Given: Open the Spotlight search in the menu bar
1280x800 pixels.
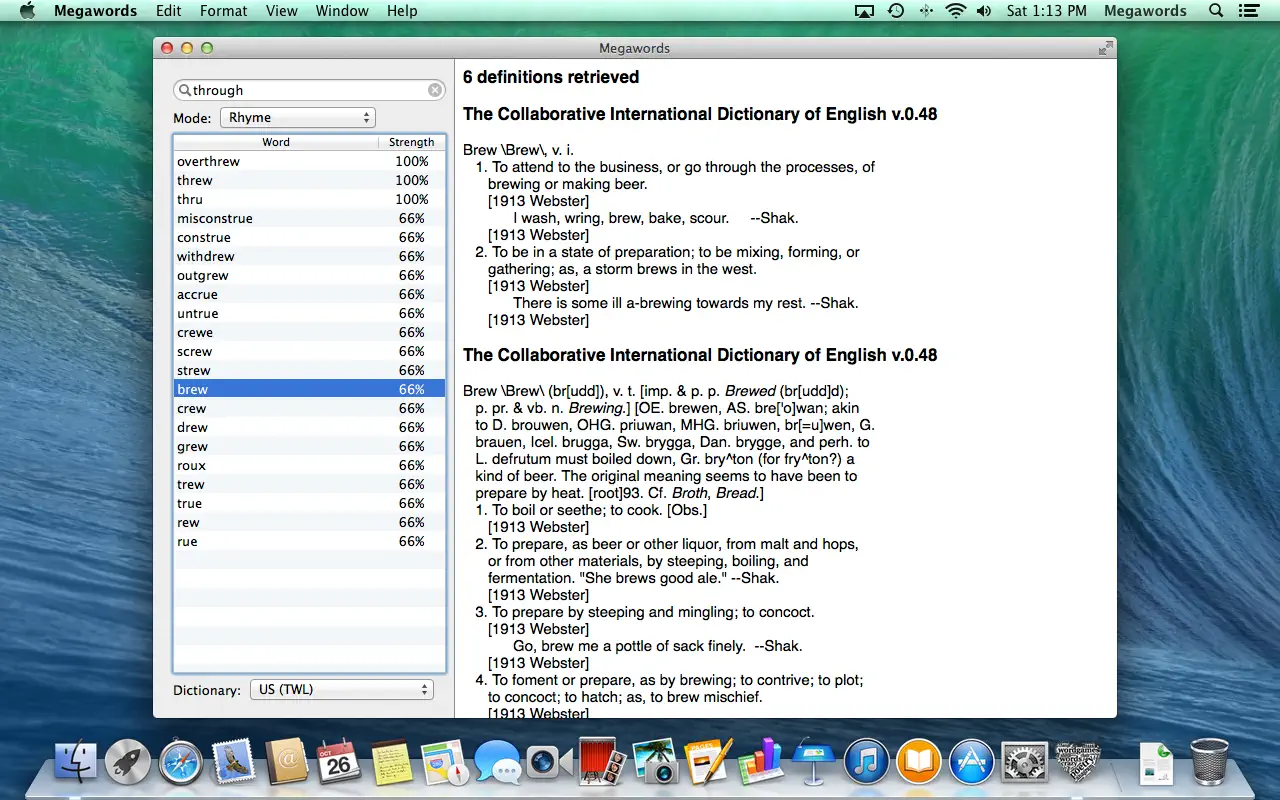Looking at the screenshot, I should pos(1215,11).
